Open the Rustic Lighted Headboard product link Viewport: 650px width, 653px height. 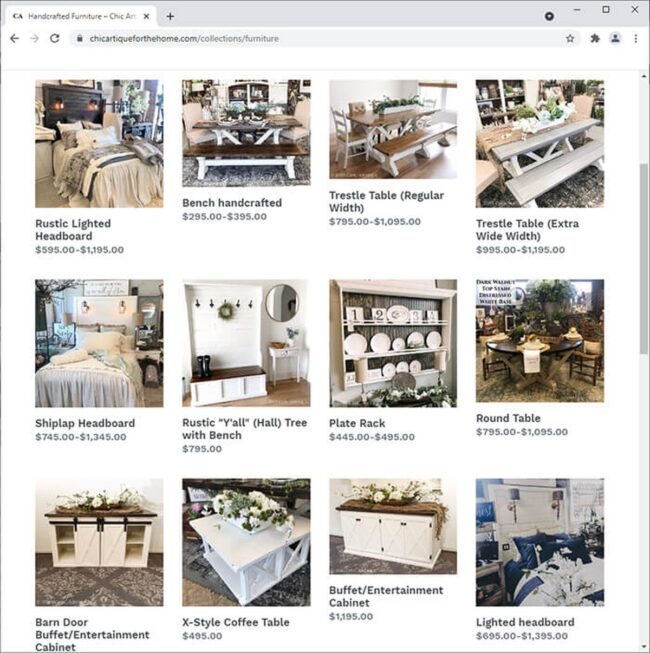pyautogui.click(x=73, y=229)
